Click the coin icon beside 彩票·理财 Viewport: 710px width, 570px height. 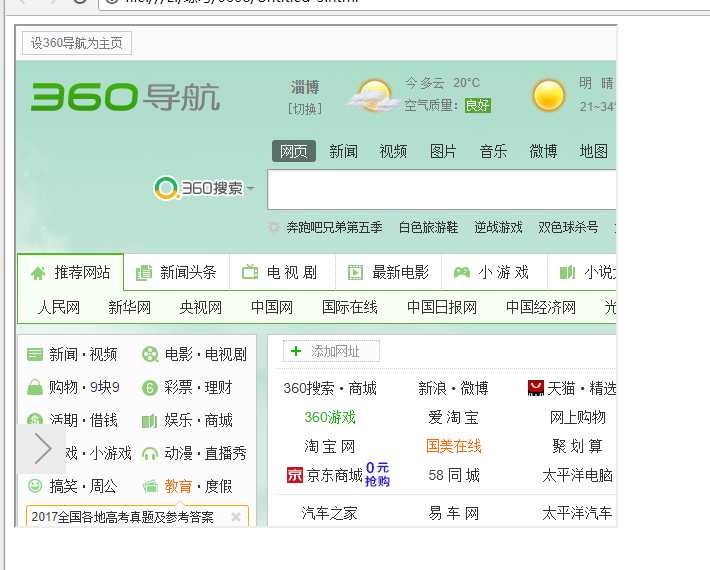(150, 388)
